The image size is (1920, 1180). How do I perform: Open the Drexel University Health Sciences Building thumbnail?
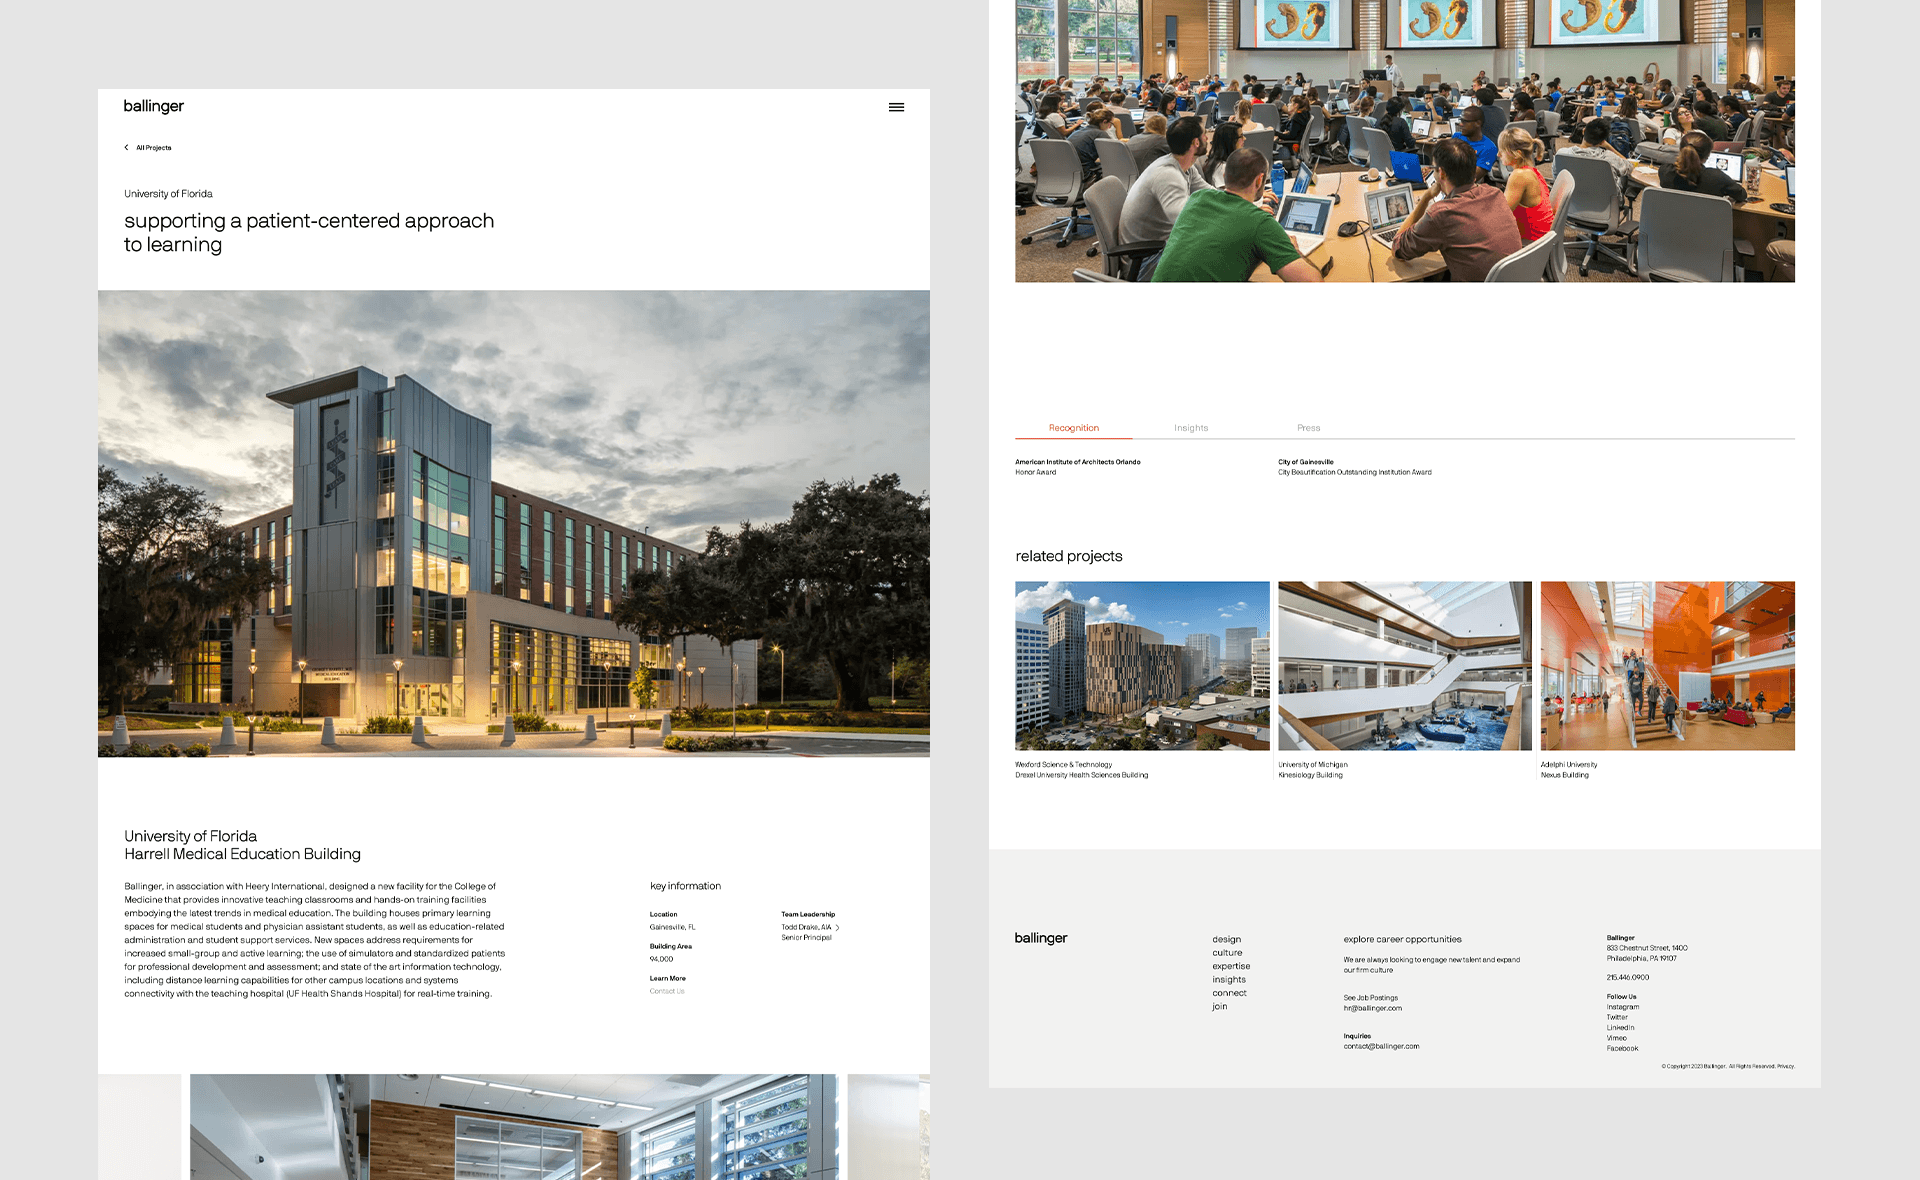[x=1142, y=666]
